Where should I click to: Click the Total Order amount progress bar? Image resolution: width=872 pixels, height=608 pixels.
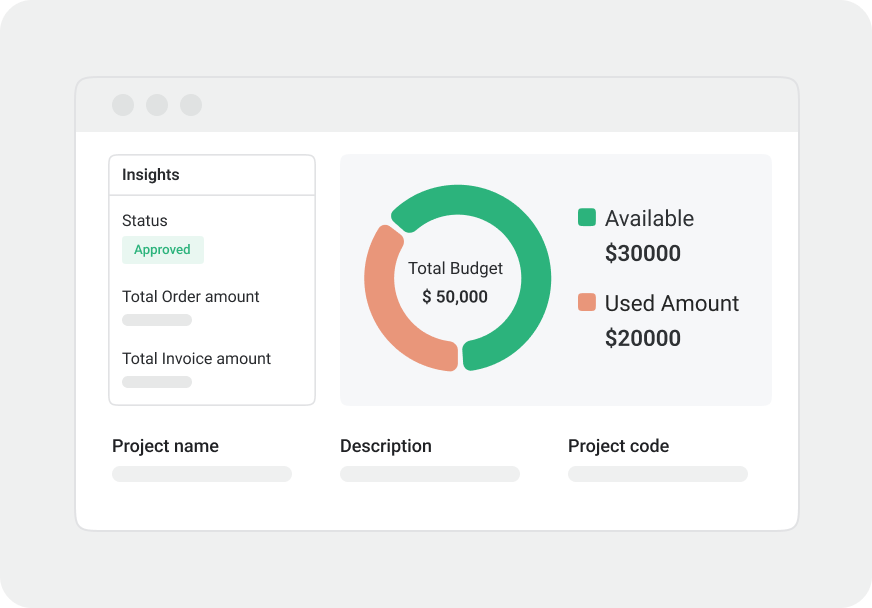(156, 320)
